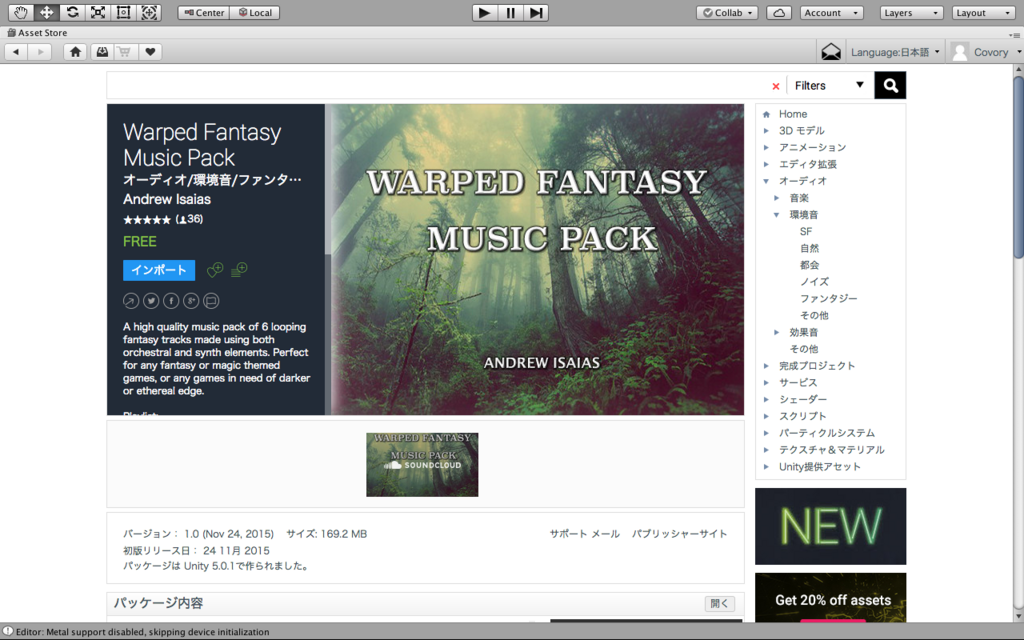
Task: Expand the 効果音 subcategory
Action: [776, 332]
